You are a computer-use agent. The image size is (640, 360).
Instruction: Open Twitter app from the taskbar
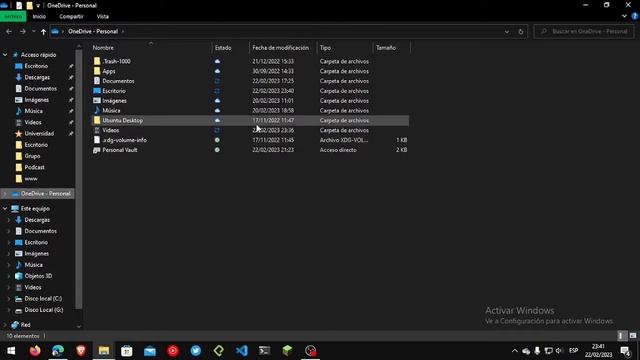point(196,351)
